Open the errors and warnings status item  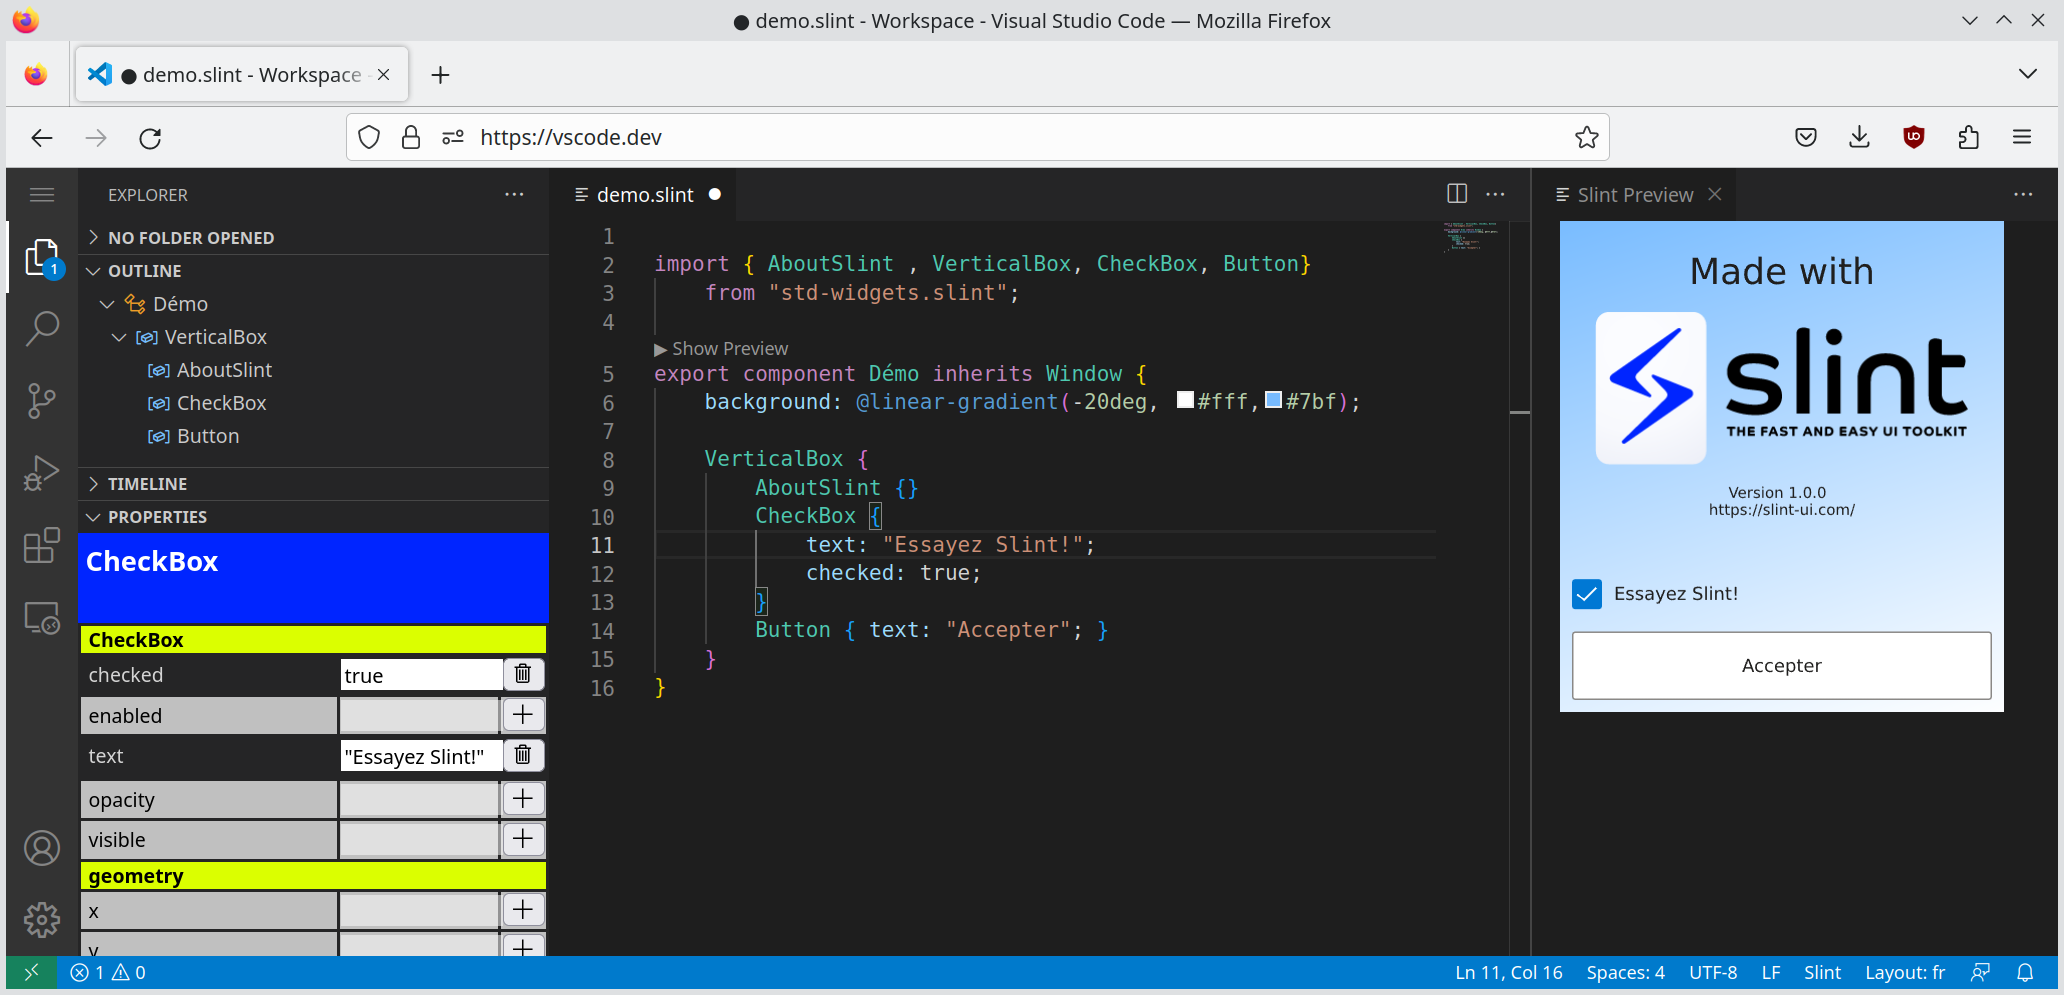(x=108, y=972)
